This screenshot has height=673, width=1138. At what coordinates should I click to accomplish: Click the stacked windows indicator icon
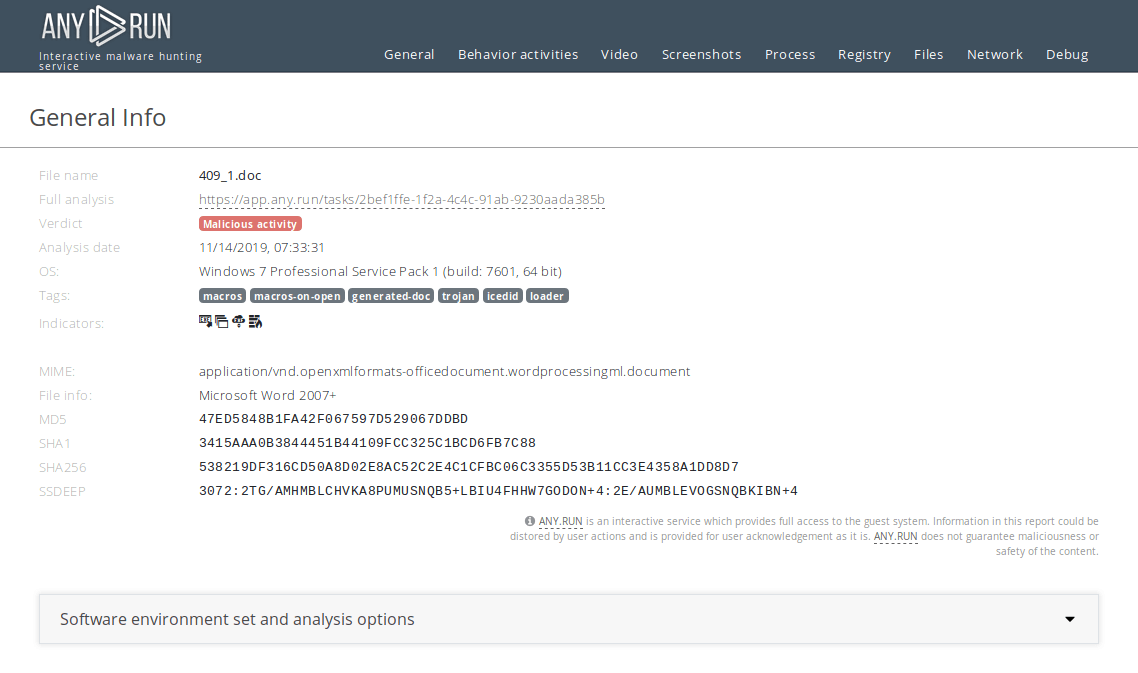[x=222, y=321]
